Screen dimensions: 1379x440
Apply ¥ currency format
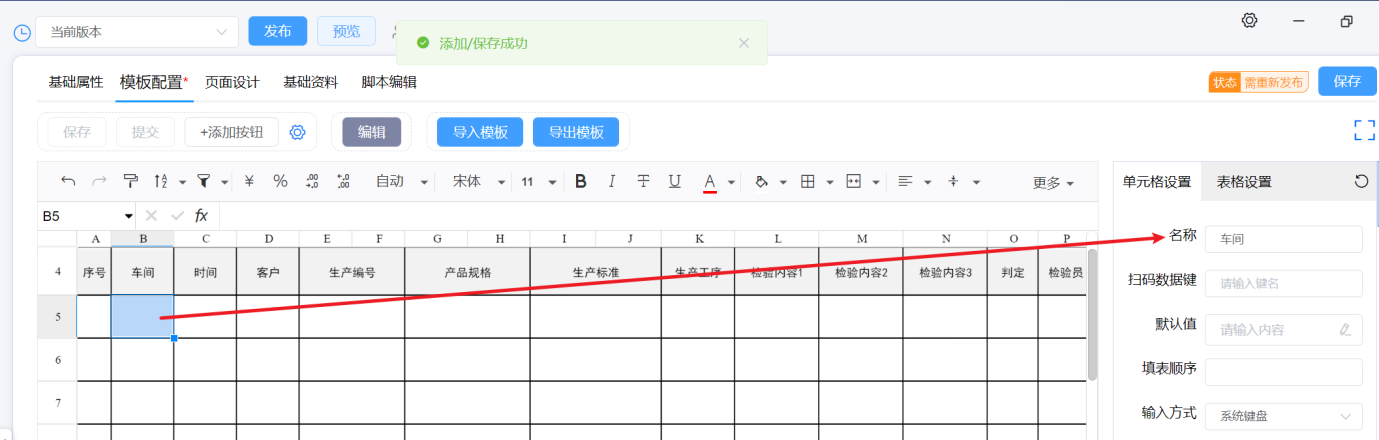point(249,181)
